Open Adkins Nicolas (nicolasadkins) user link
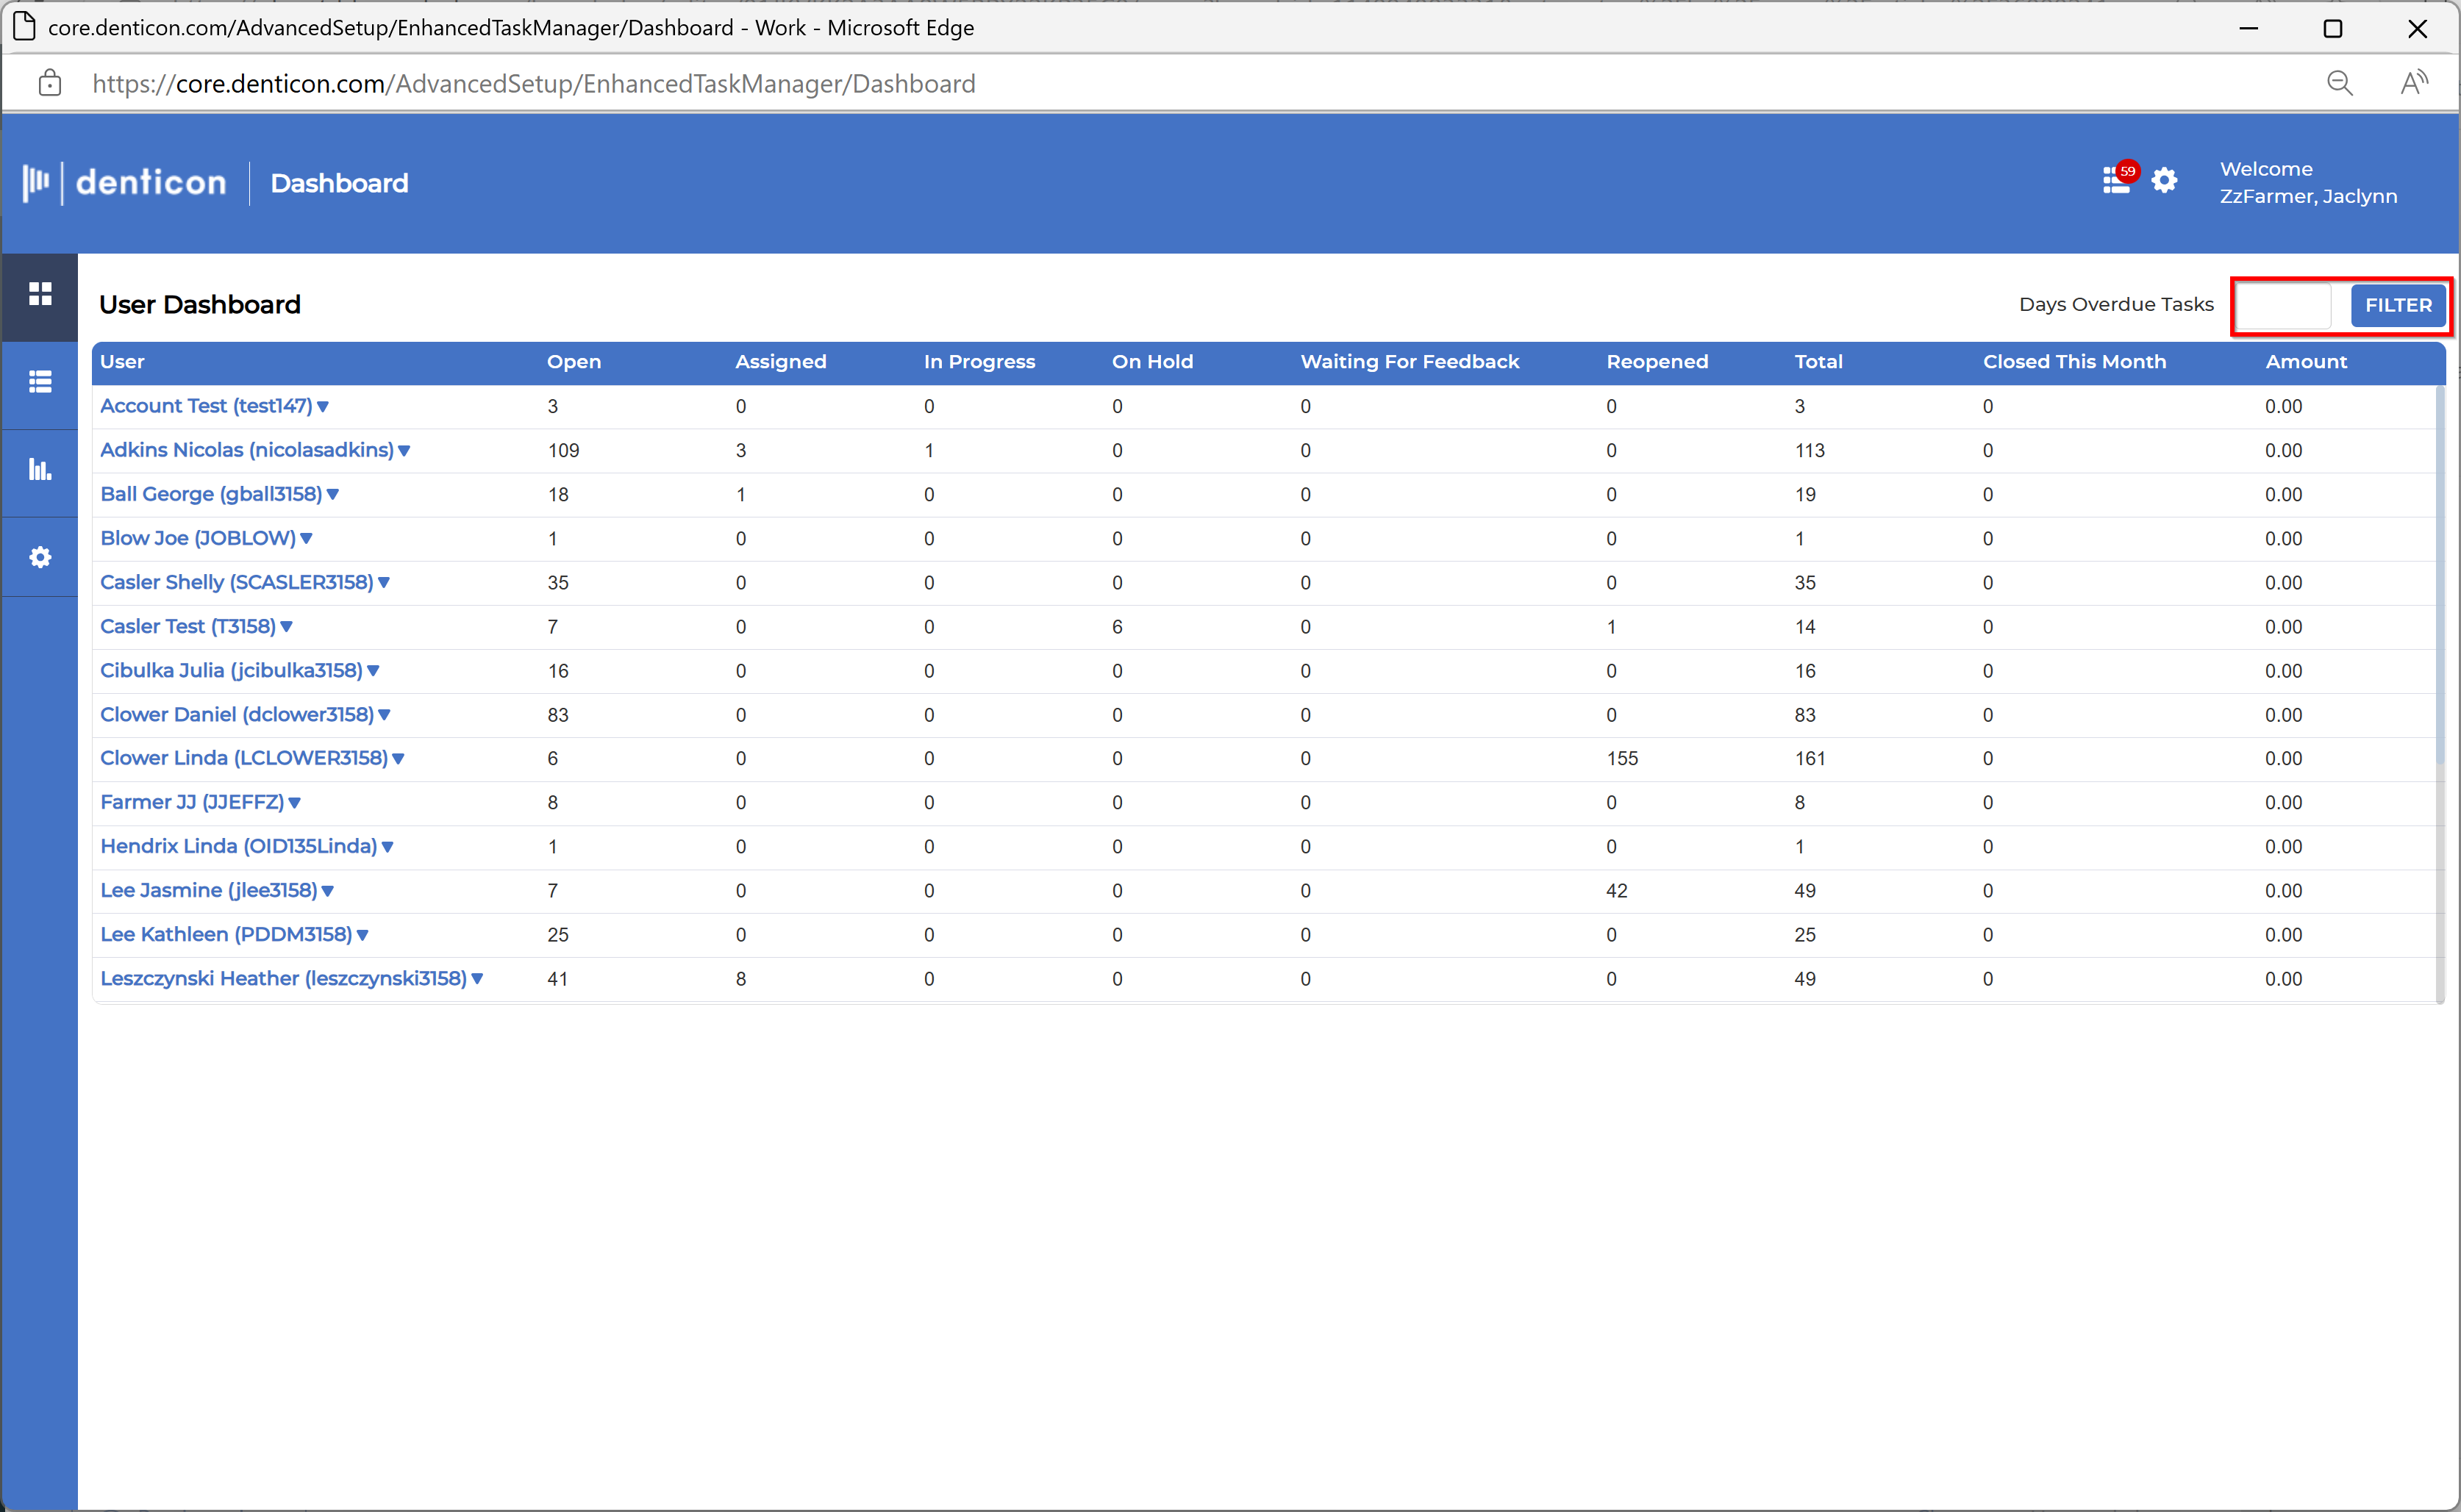 point(247,450)
